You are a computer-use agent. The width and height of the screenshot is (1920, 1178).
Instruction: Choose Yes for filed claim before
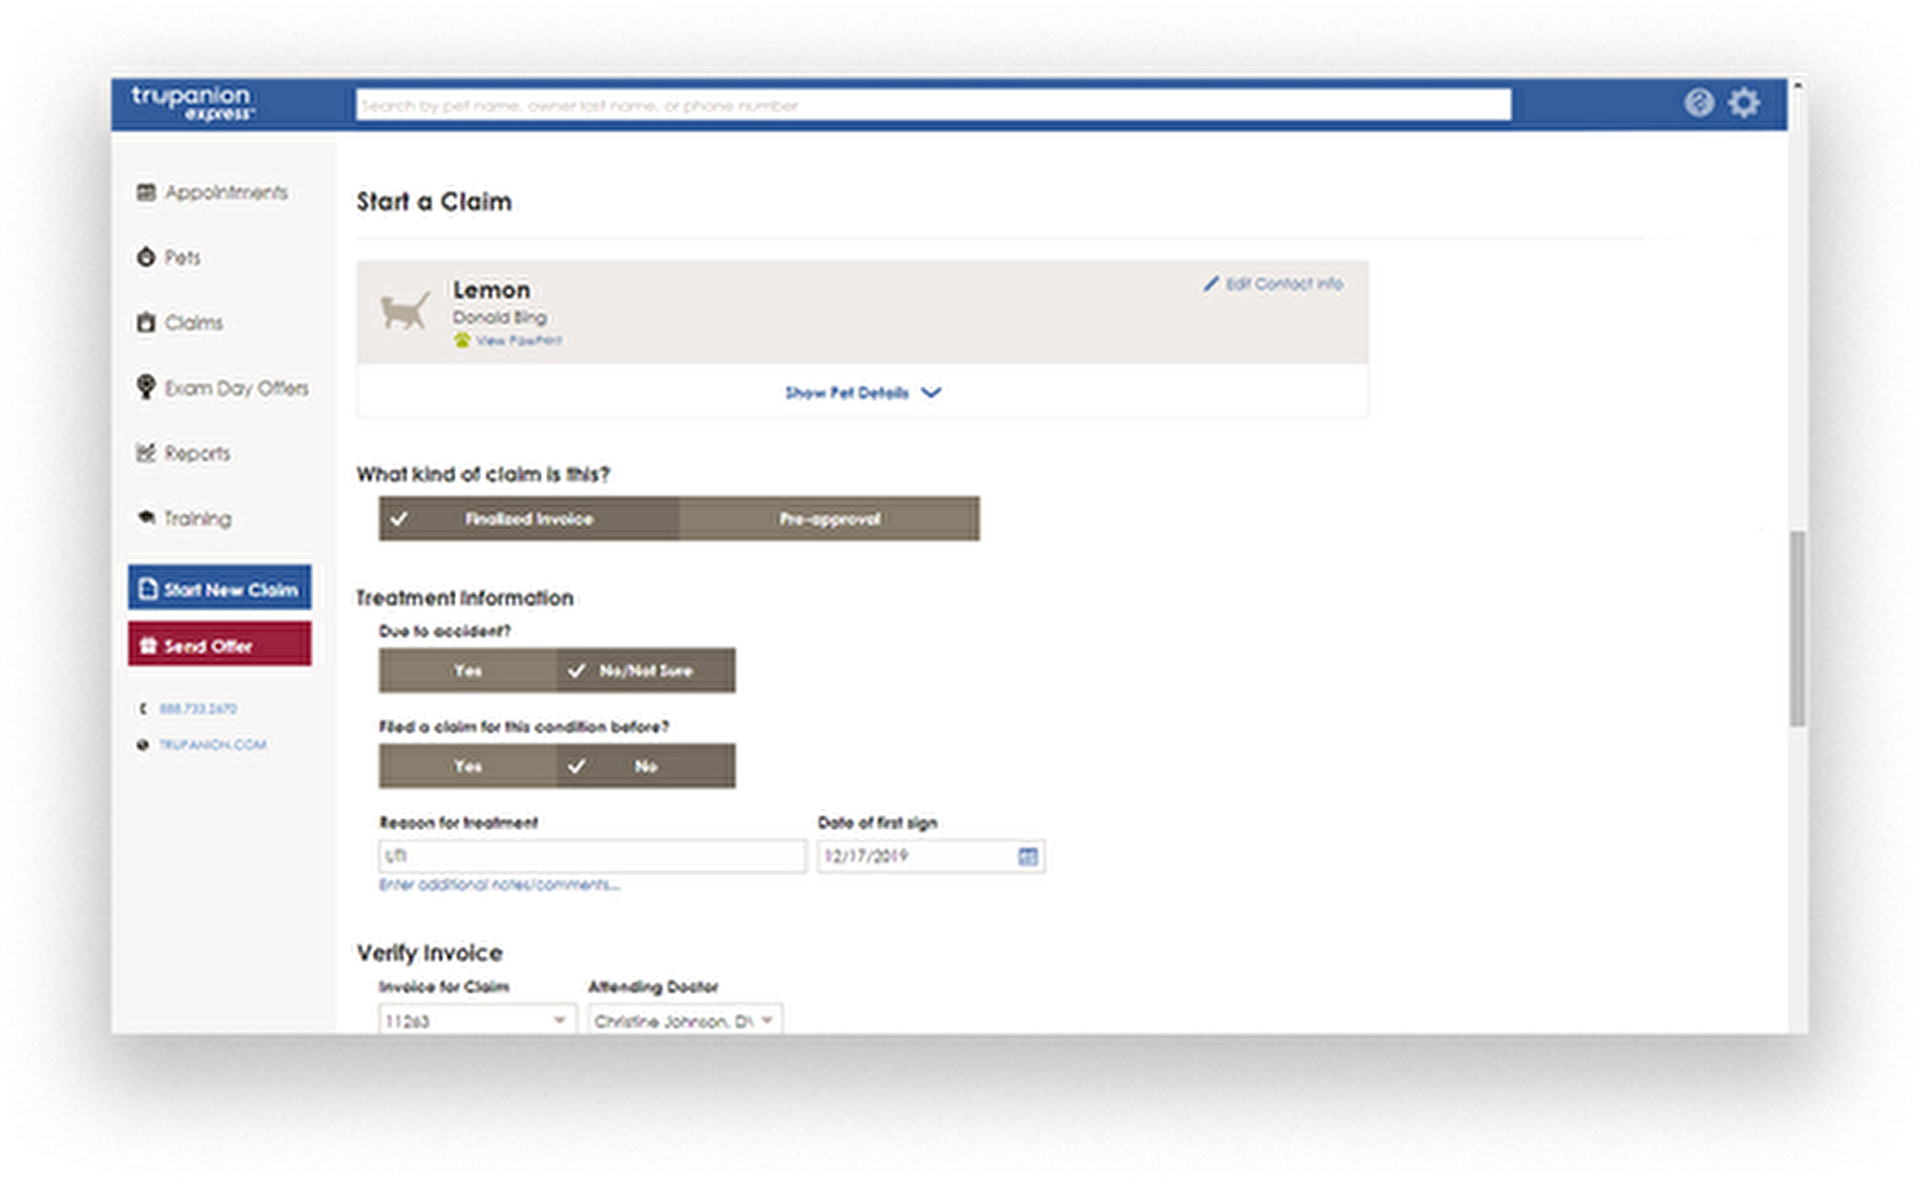pos(467,767)
